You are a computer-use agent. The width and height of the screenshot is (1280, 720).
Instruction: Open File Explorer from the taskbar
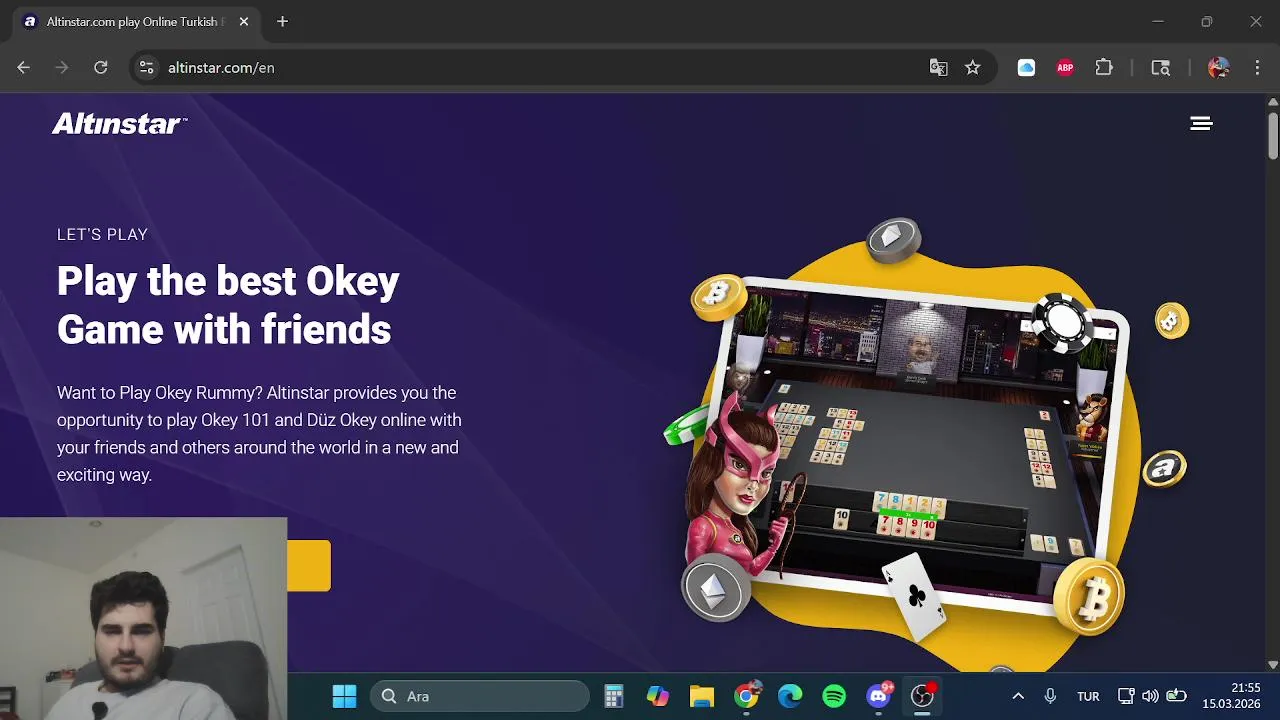pyautogui.click(x=702, y=696)
